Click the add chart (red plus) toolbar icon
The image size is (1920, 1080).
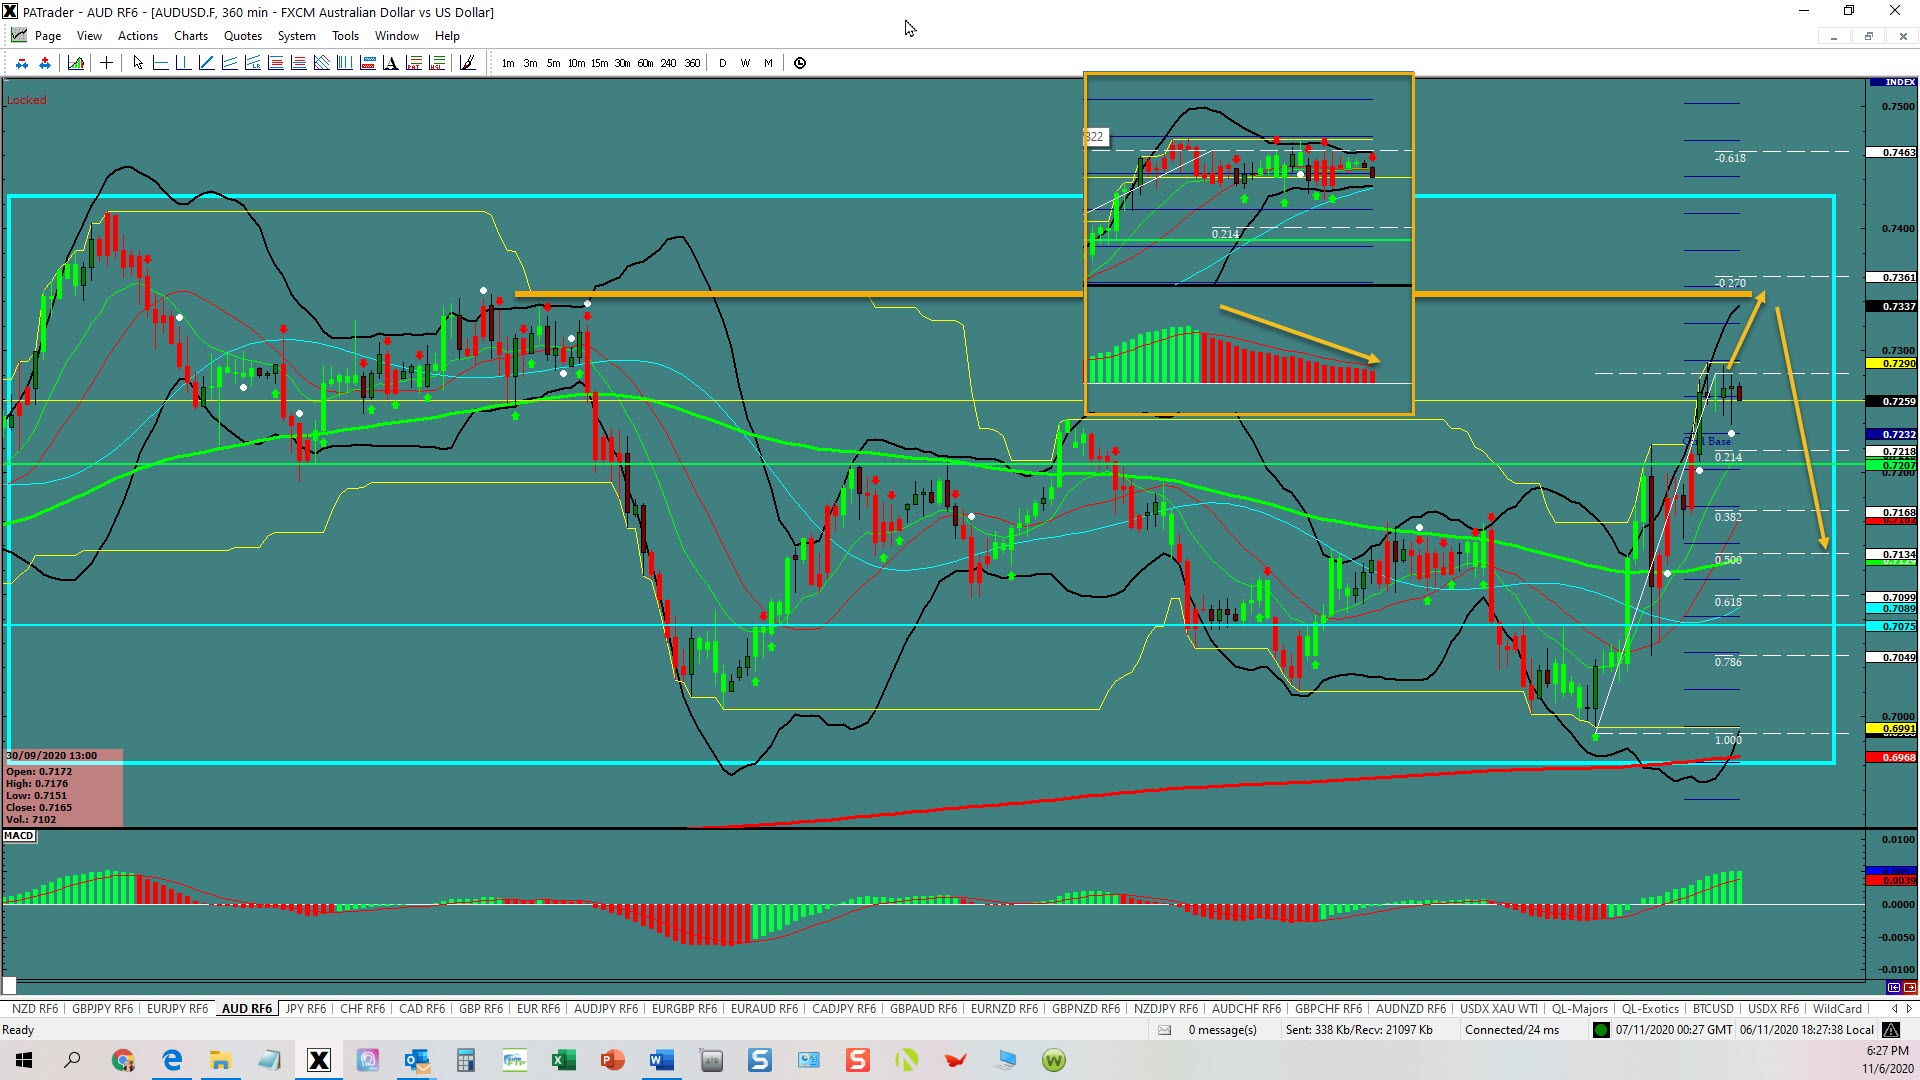click(x=45, y=63)
